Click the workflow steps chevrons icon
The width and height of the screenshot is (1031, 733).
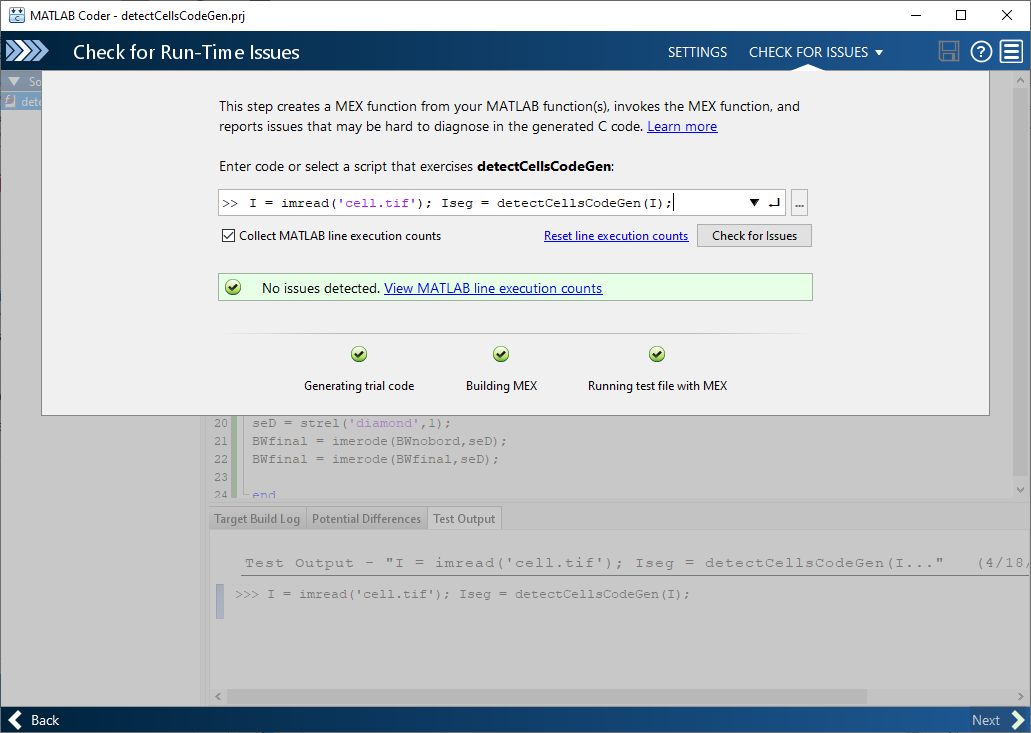[26, 51]
